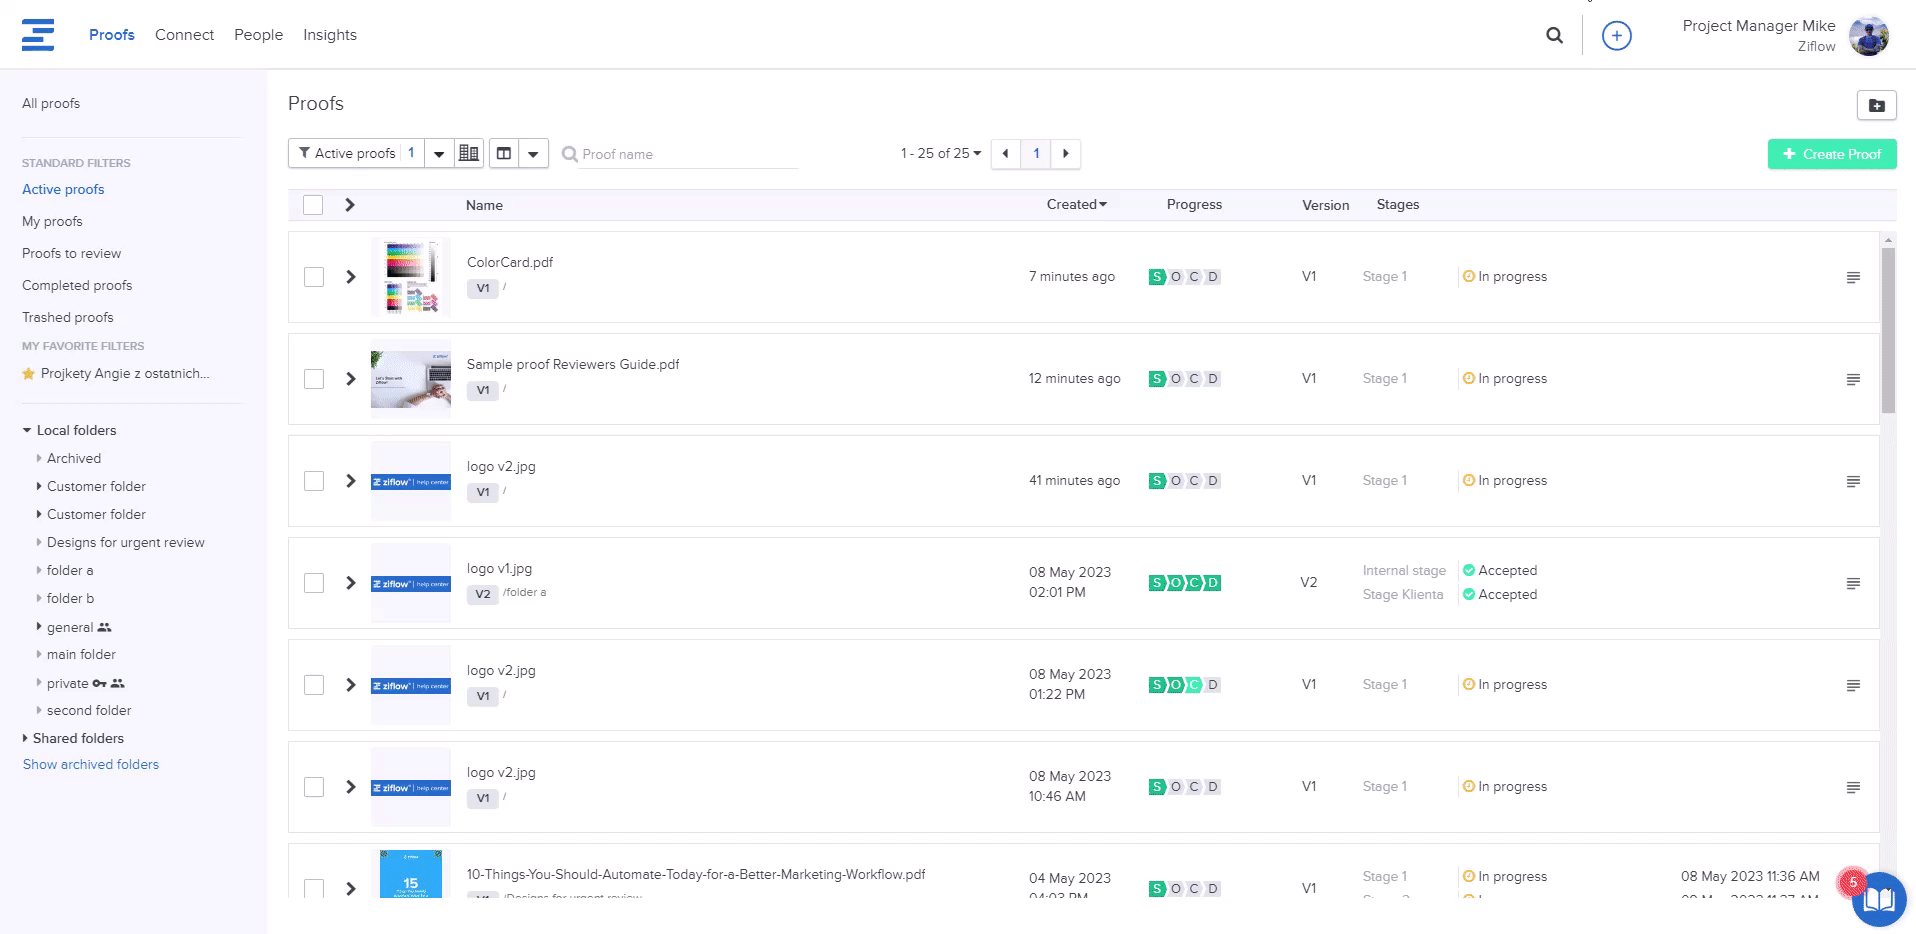Toggle the select-all checkbox in header
The image size is (1916, 934).
(313, 205)
